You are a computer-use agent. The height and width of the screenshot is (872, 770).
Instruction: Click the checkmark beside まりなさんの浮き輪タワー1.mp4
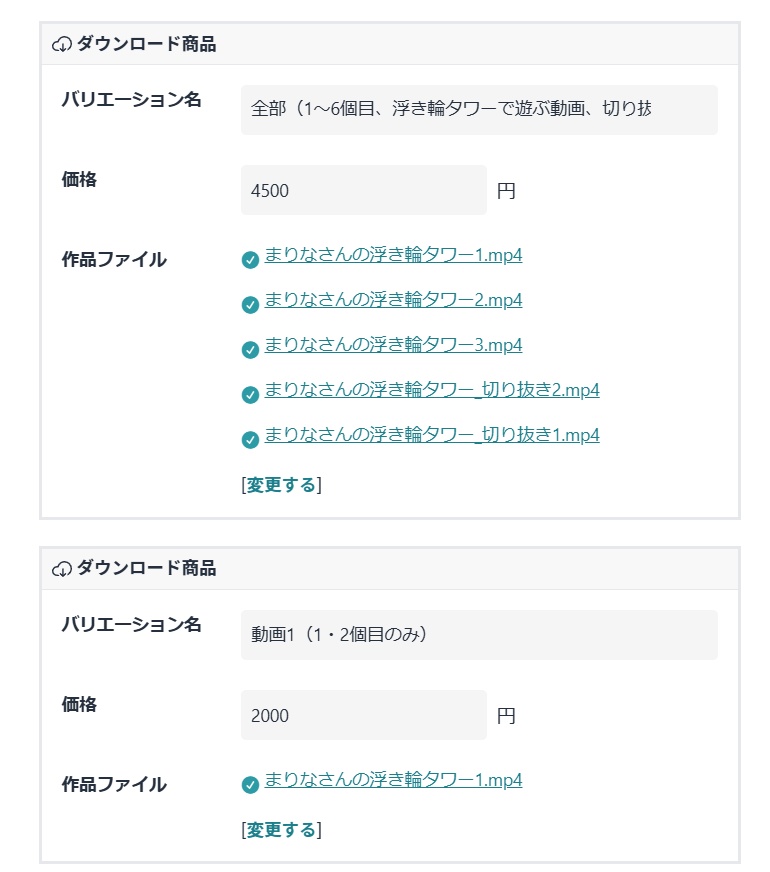pos(249,256)
